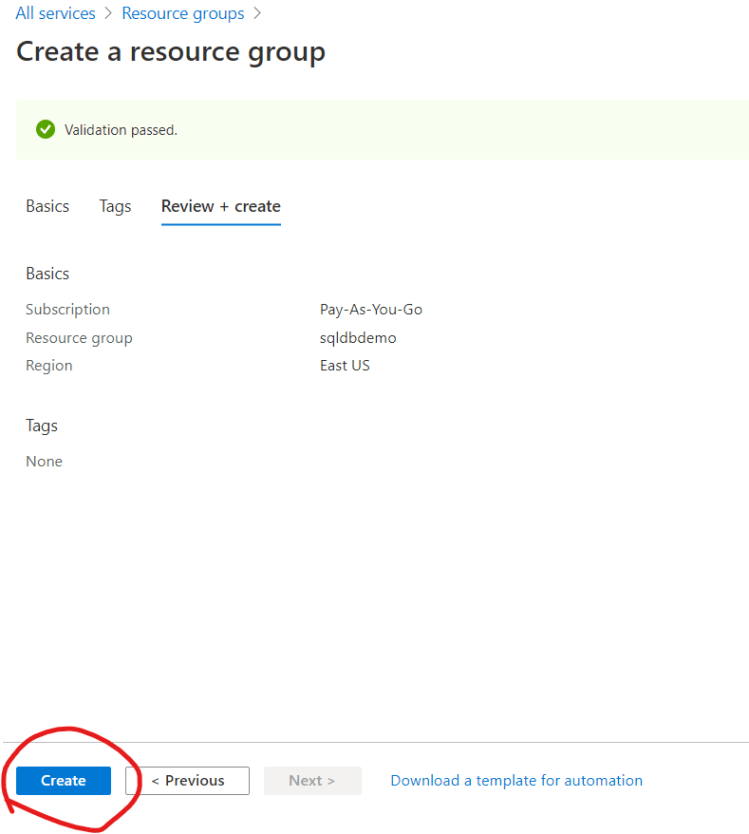This screenshot has height=834, width=749.
Task: Switch to the Basics tab
Action: (47, 206)
